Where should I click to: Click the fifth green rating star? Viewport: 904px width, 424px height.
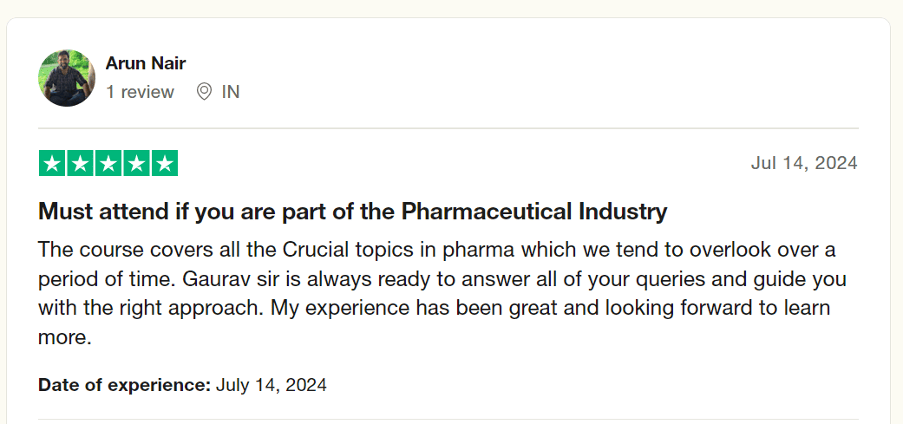click(x=164, y=163)
